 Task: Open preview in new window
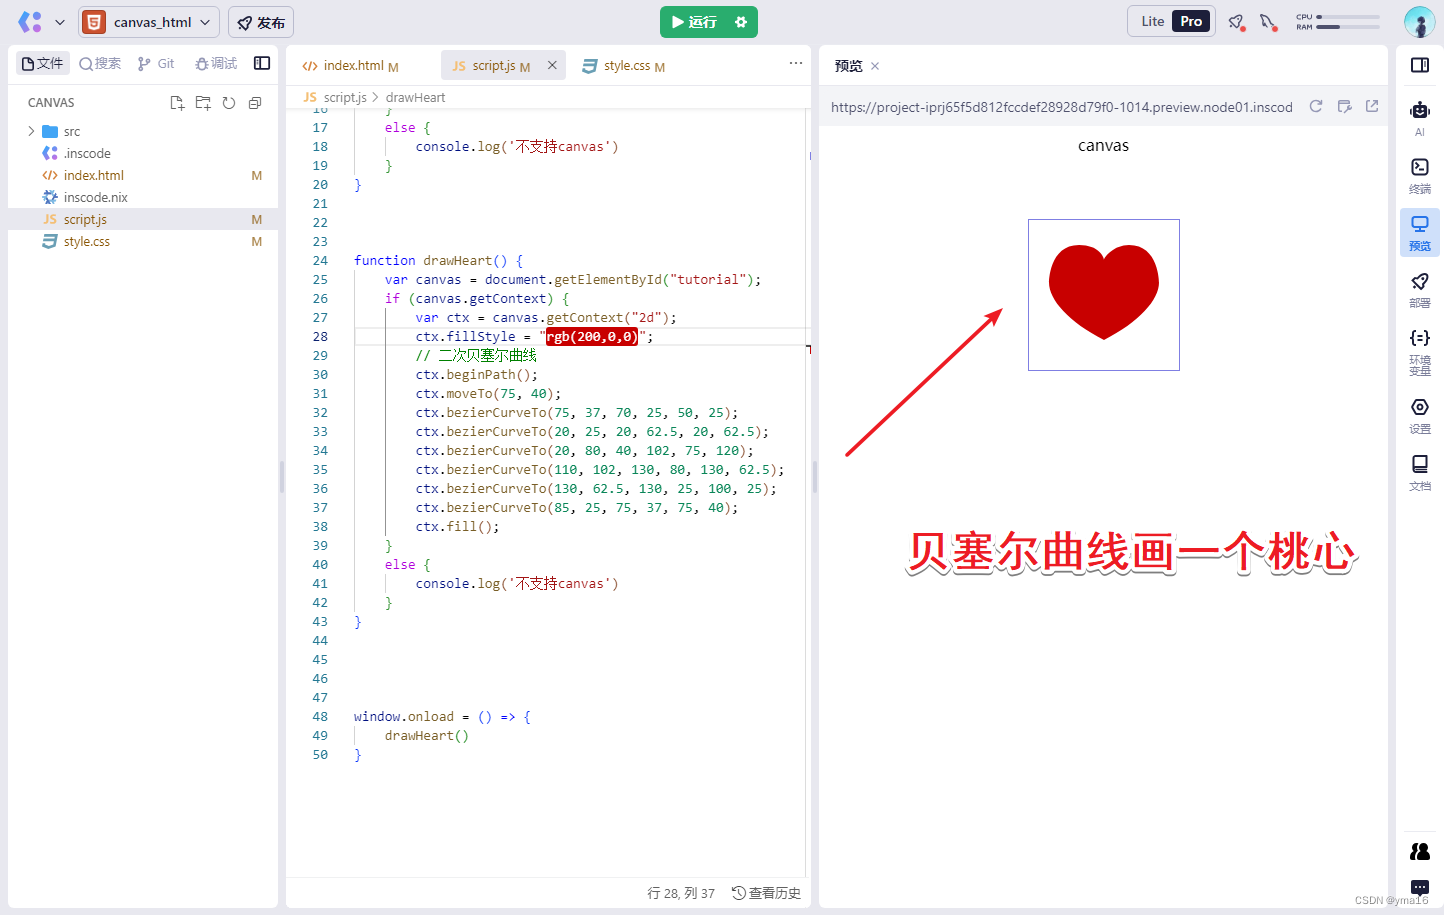coord(1372,106)
